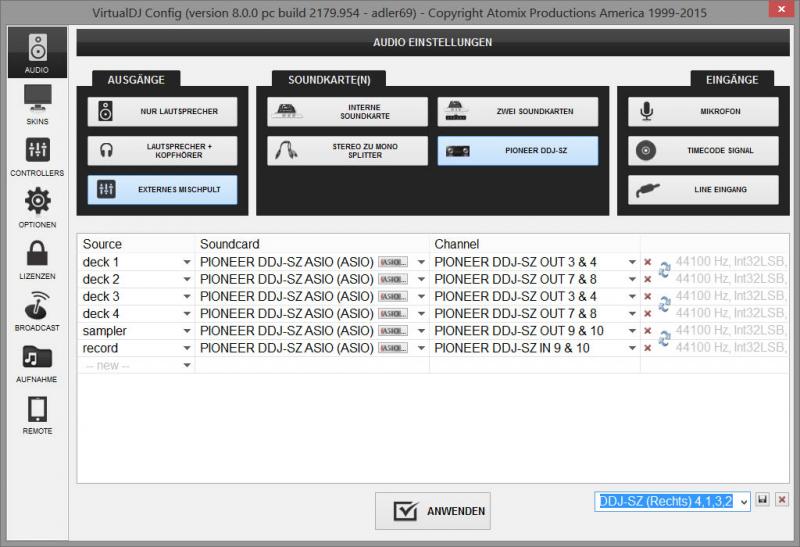Open the '-- new --' source dropdown
The height and width of the screenshot is (547, 800).
(187, 365)
